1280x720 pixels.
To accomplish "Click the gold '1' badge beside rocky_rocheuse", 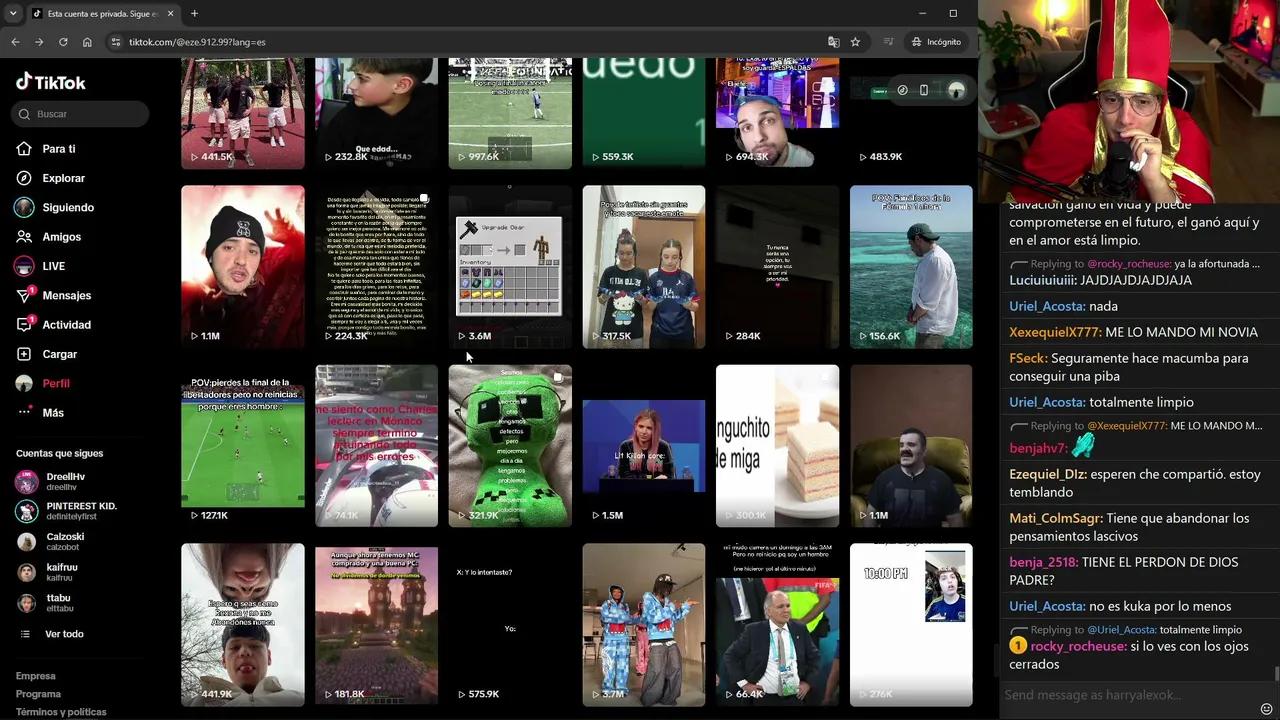I will [1018, 646].
